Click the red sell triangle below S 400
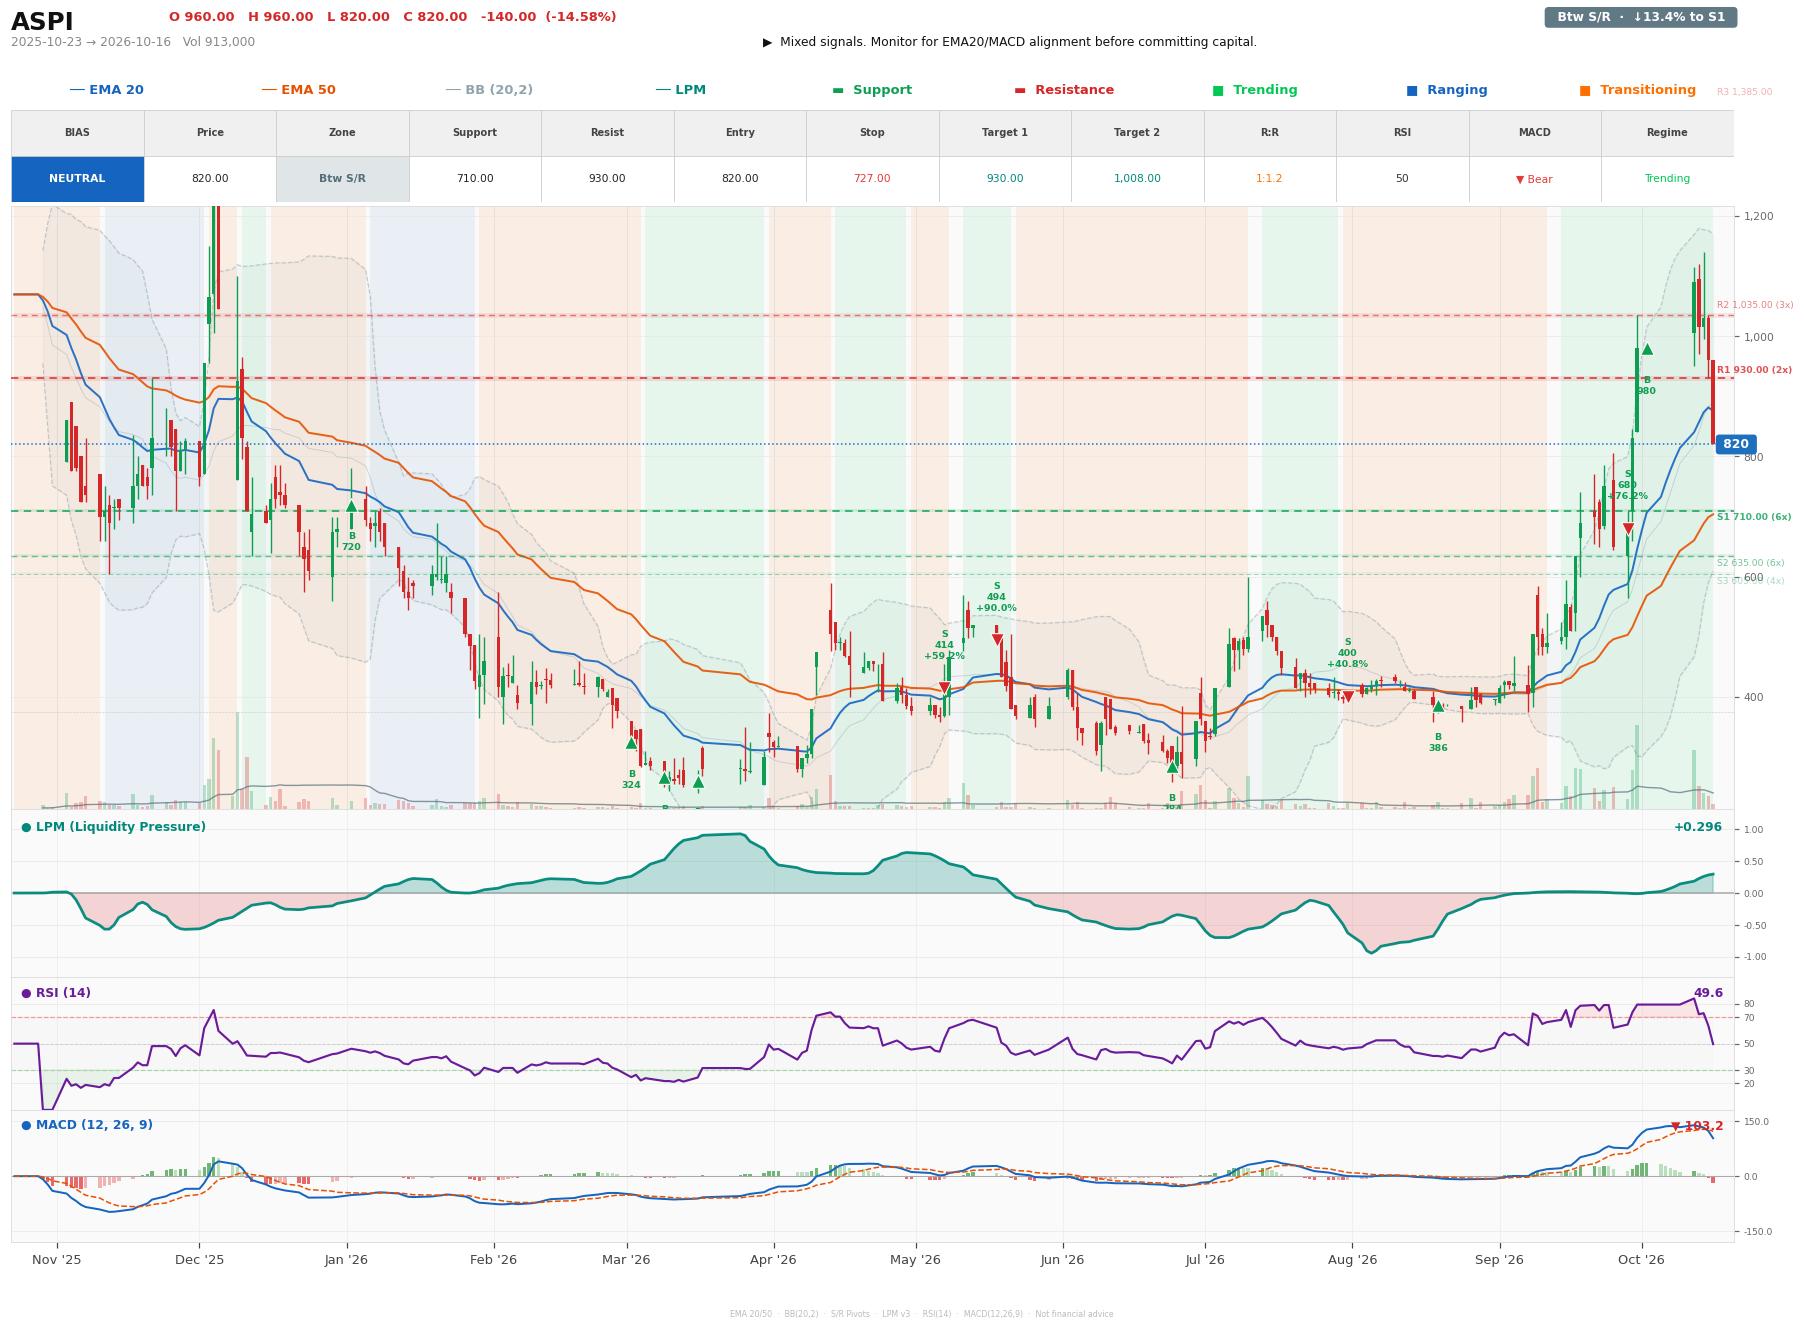This screenshot has height=1330, width=1804. click(x=1348, y=696)
